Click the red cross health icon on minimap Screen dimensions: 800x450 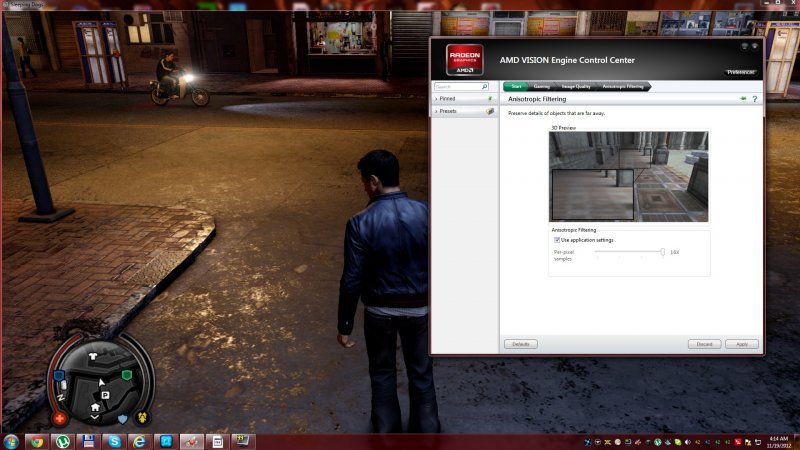pos(60,419)
